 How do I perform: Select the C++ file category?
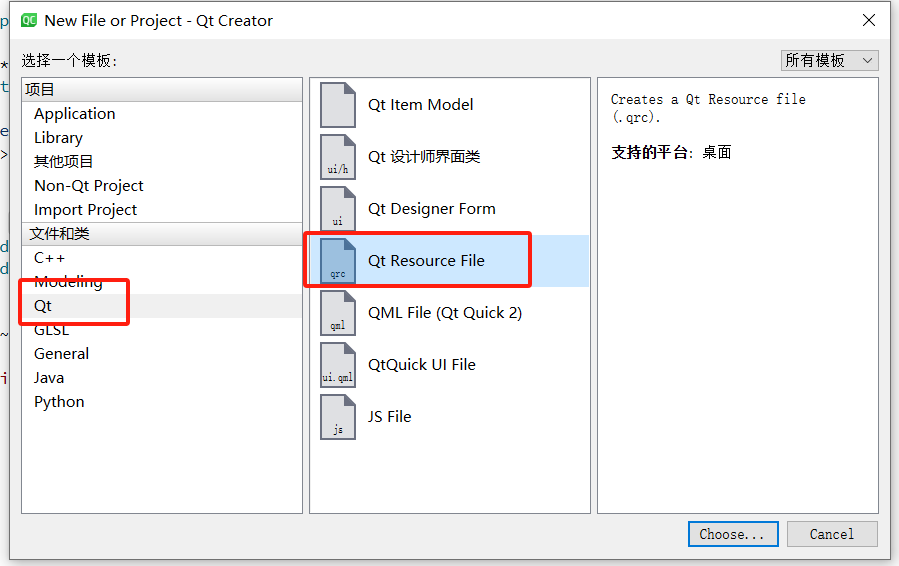coord(49,258)
